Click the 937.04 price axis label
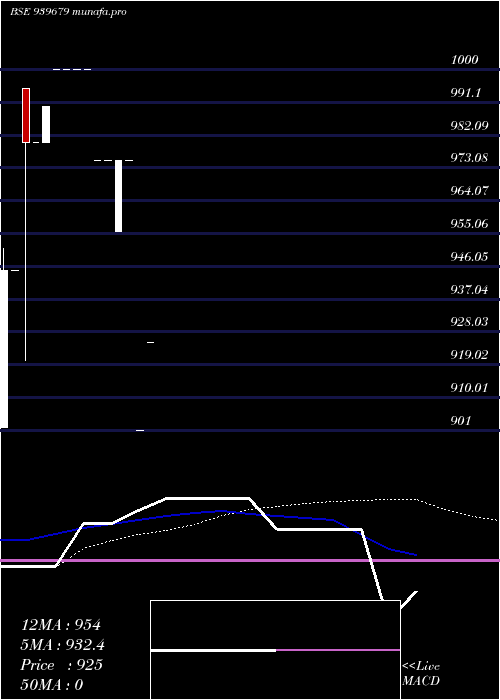Viewport: 500px width, 700px height. tap(469, 290)
